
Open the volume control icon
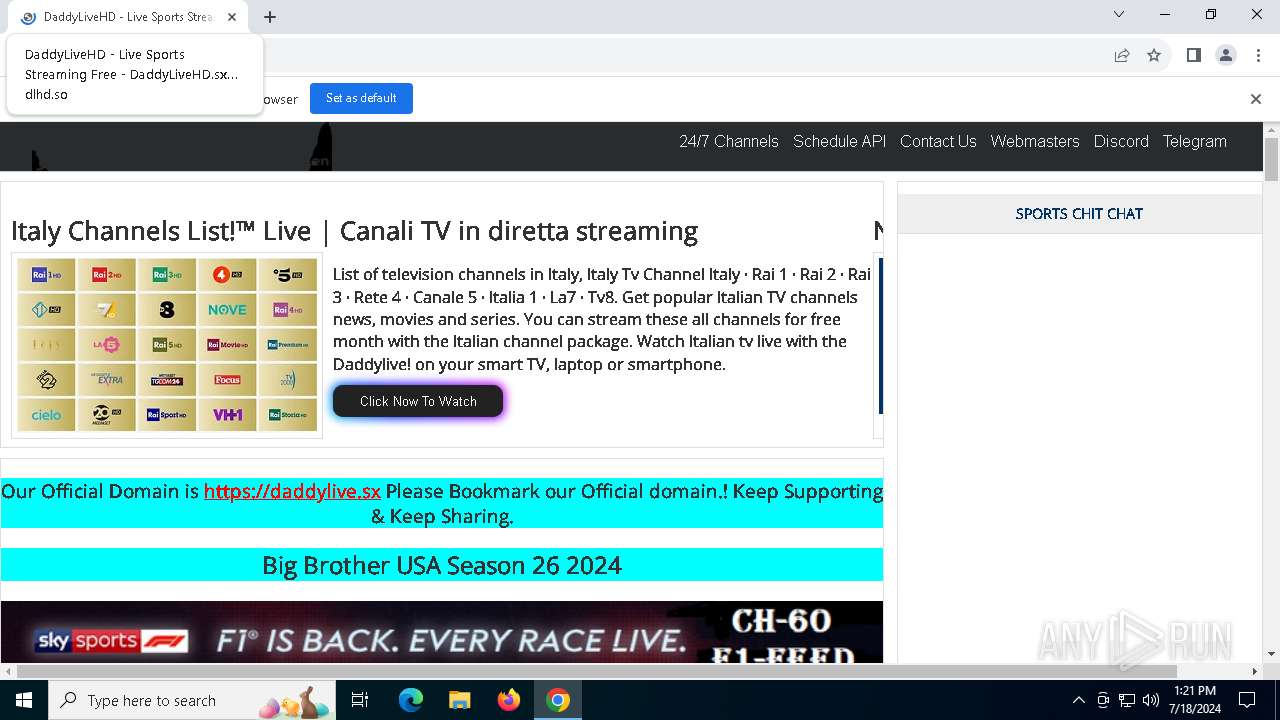coord(1150,700)
